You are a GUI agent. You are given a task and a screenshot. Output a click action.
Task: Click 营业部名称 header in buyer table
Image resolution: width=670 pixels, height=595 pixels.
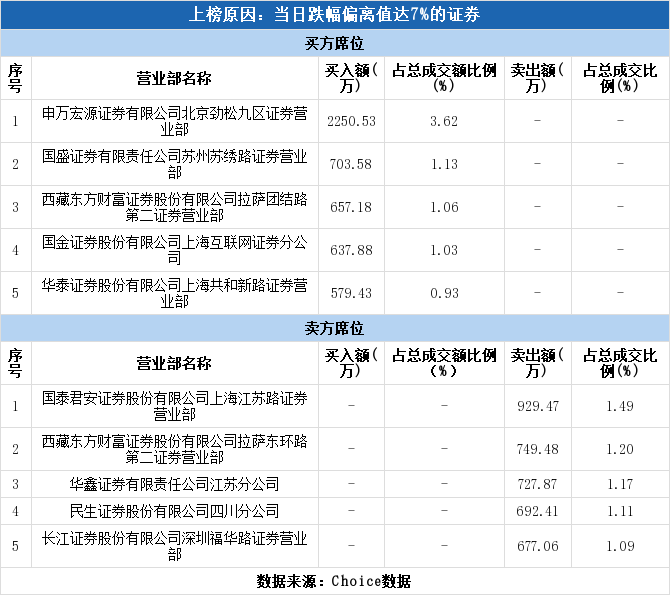tap(174, 78)
